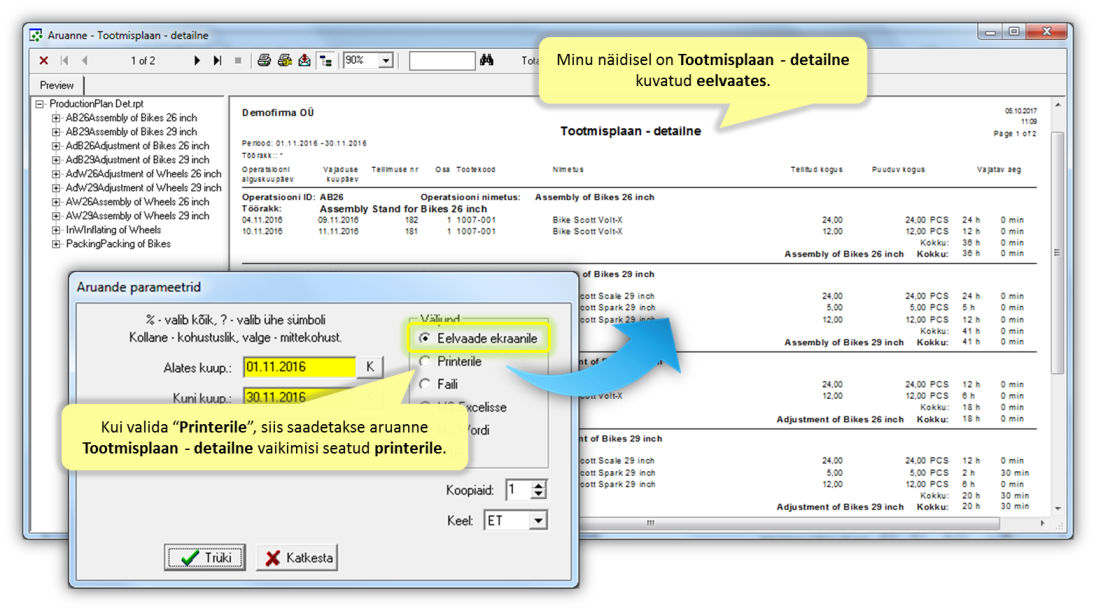Open printer setup icon in toolbar
Image resolution: width=1096 pixels, height=611 pixels.
(285, 61)
